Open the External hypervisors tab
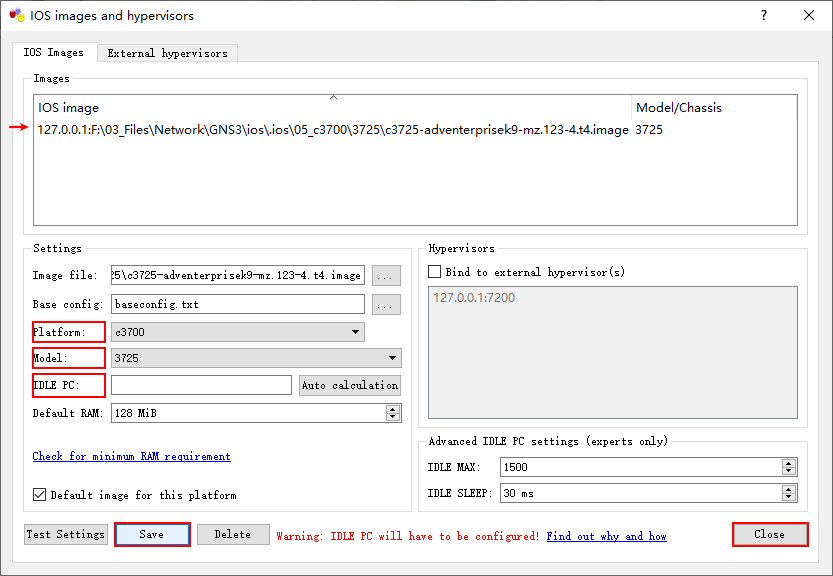The width and height of the screenshot is (833, 576). 167,53
